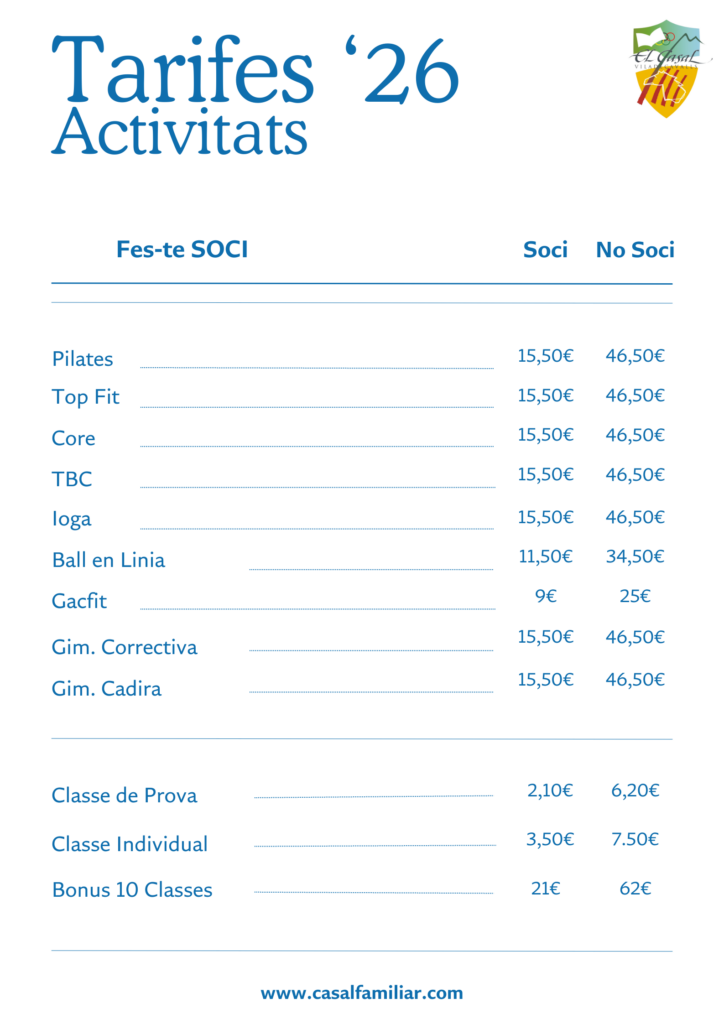Select the Classe Individual label
The height and width of the screenshot is (1024, 724).
click(x=130, y=844)
